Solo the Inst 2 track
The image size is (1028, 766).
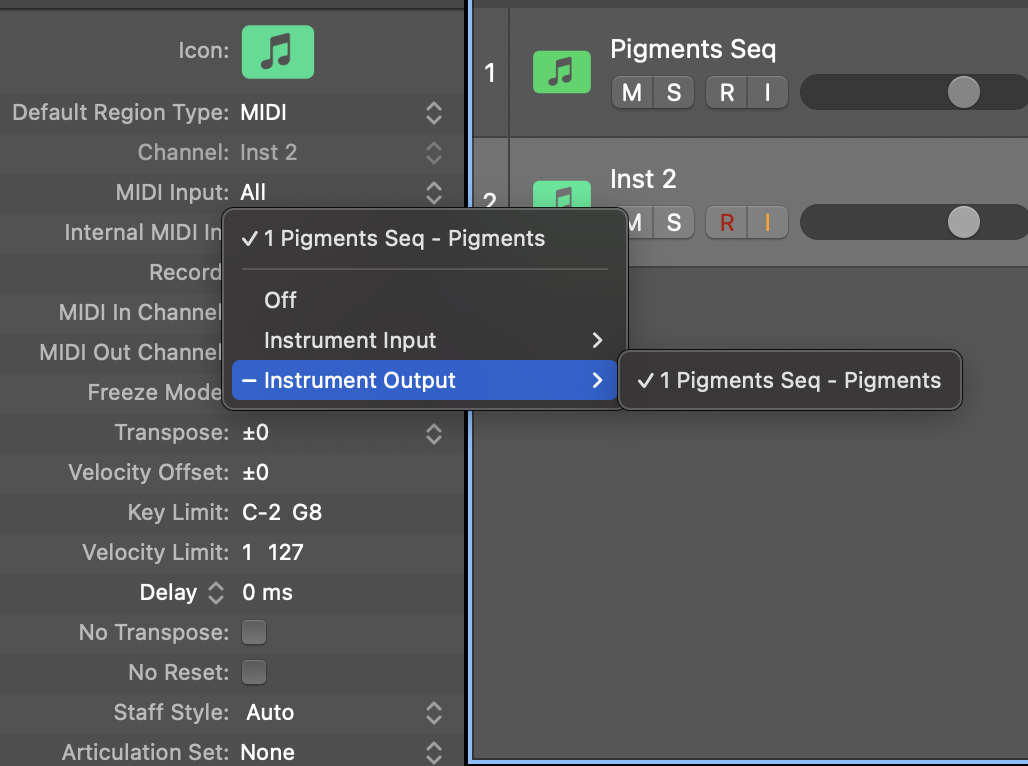tap(673, 222)
